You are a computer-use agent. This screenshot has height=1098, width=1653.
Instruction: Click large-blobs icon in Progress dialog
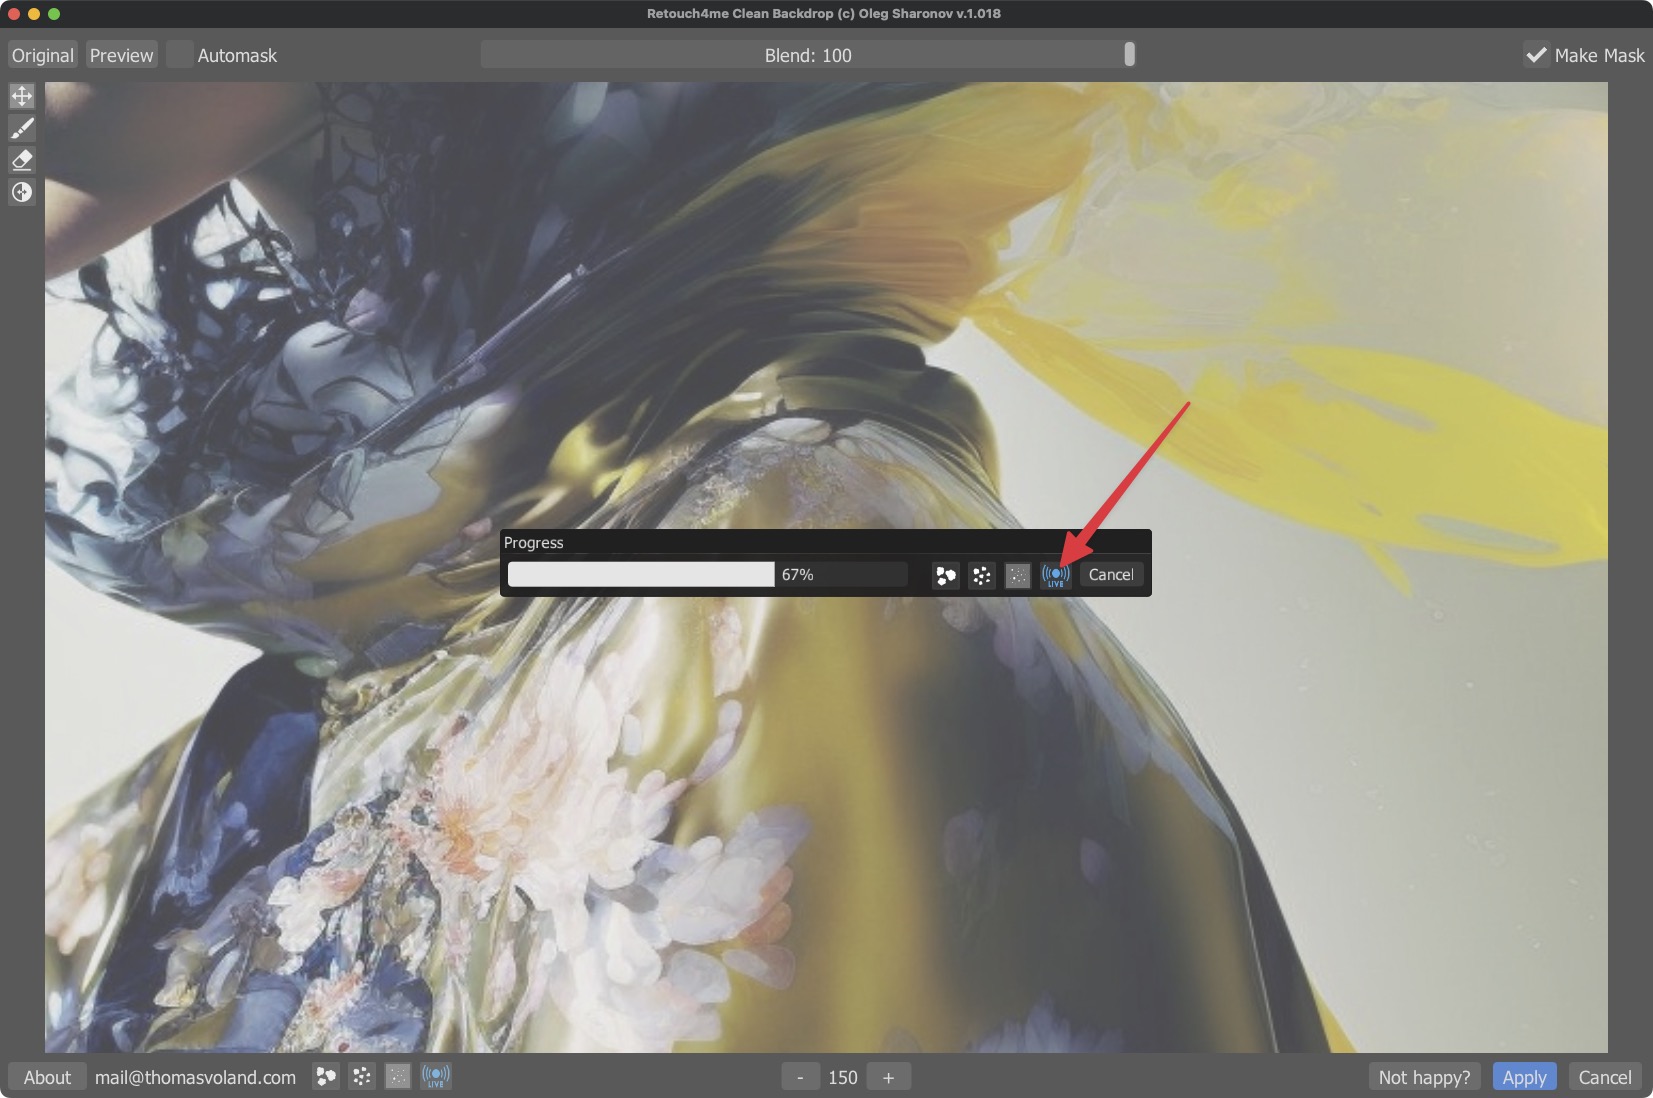pyautogui.click(x=946, y=575)
